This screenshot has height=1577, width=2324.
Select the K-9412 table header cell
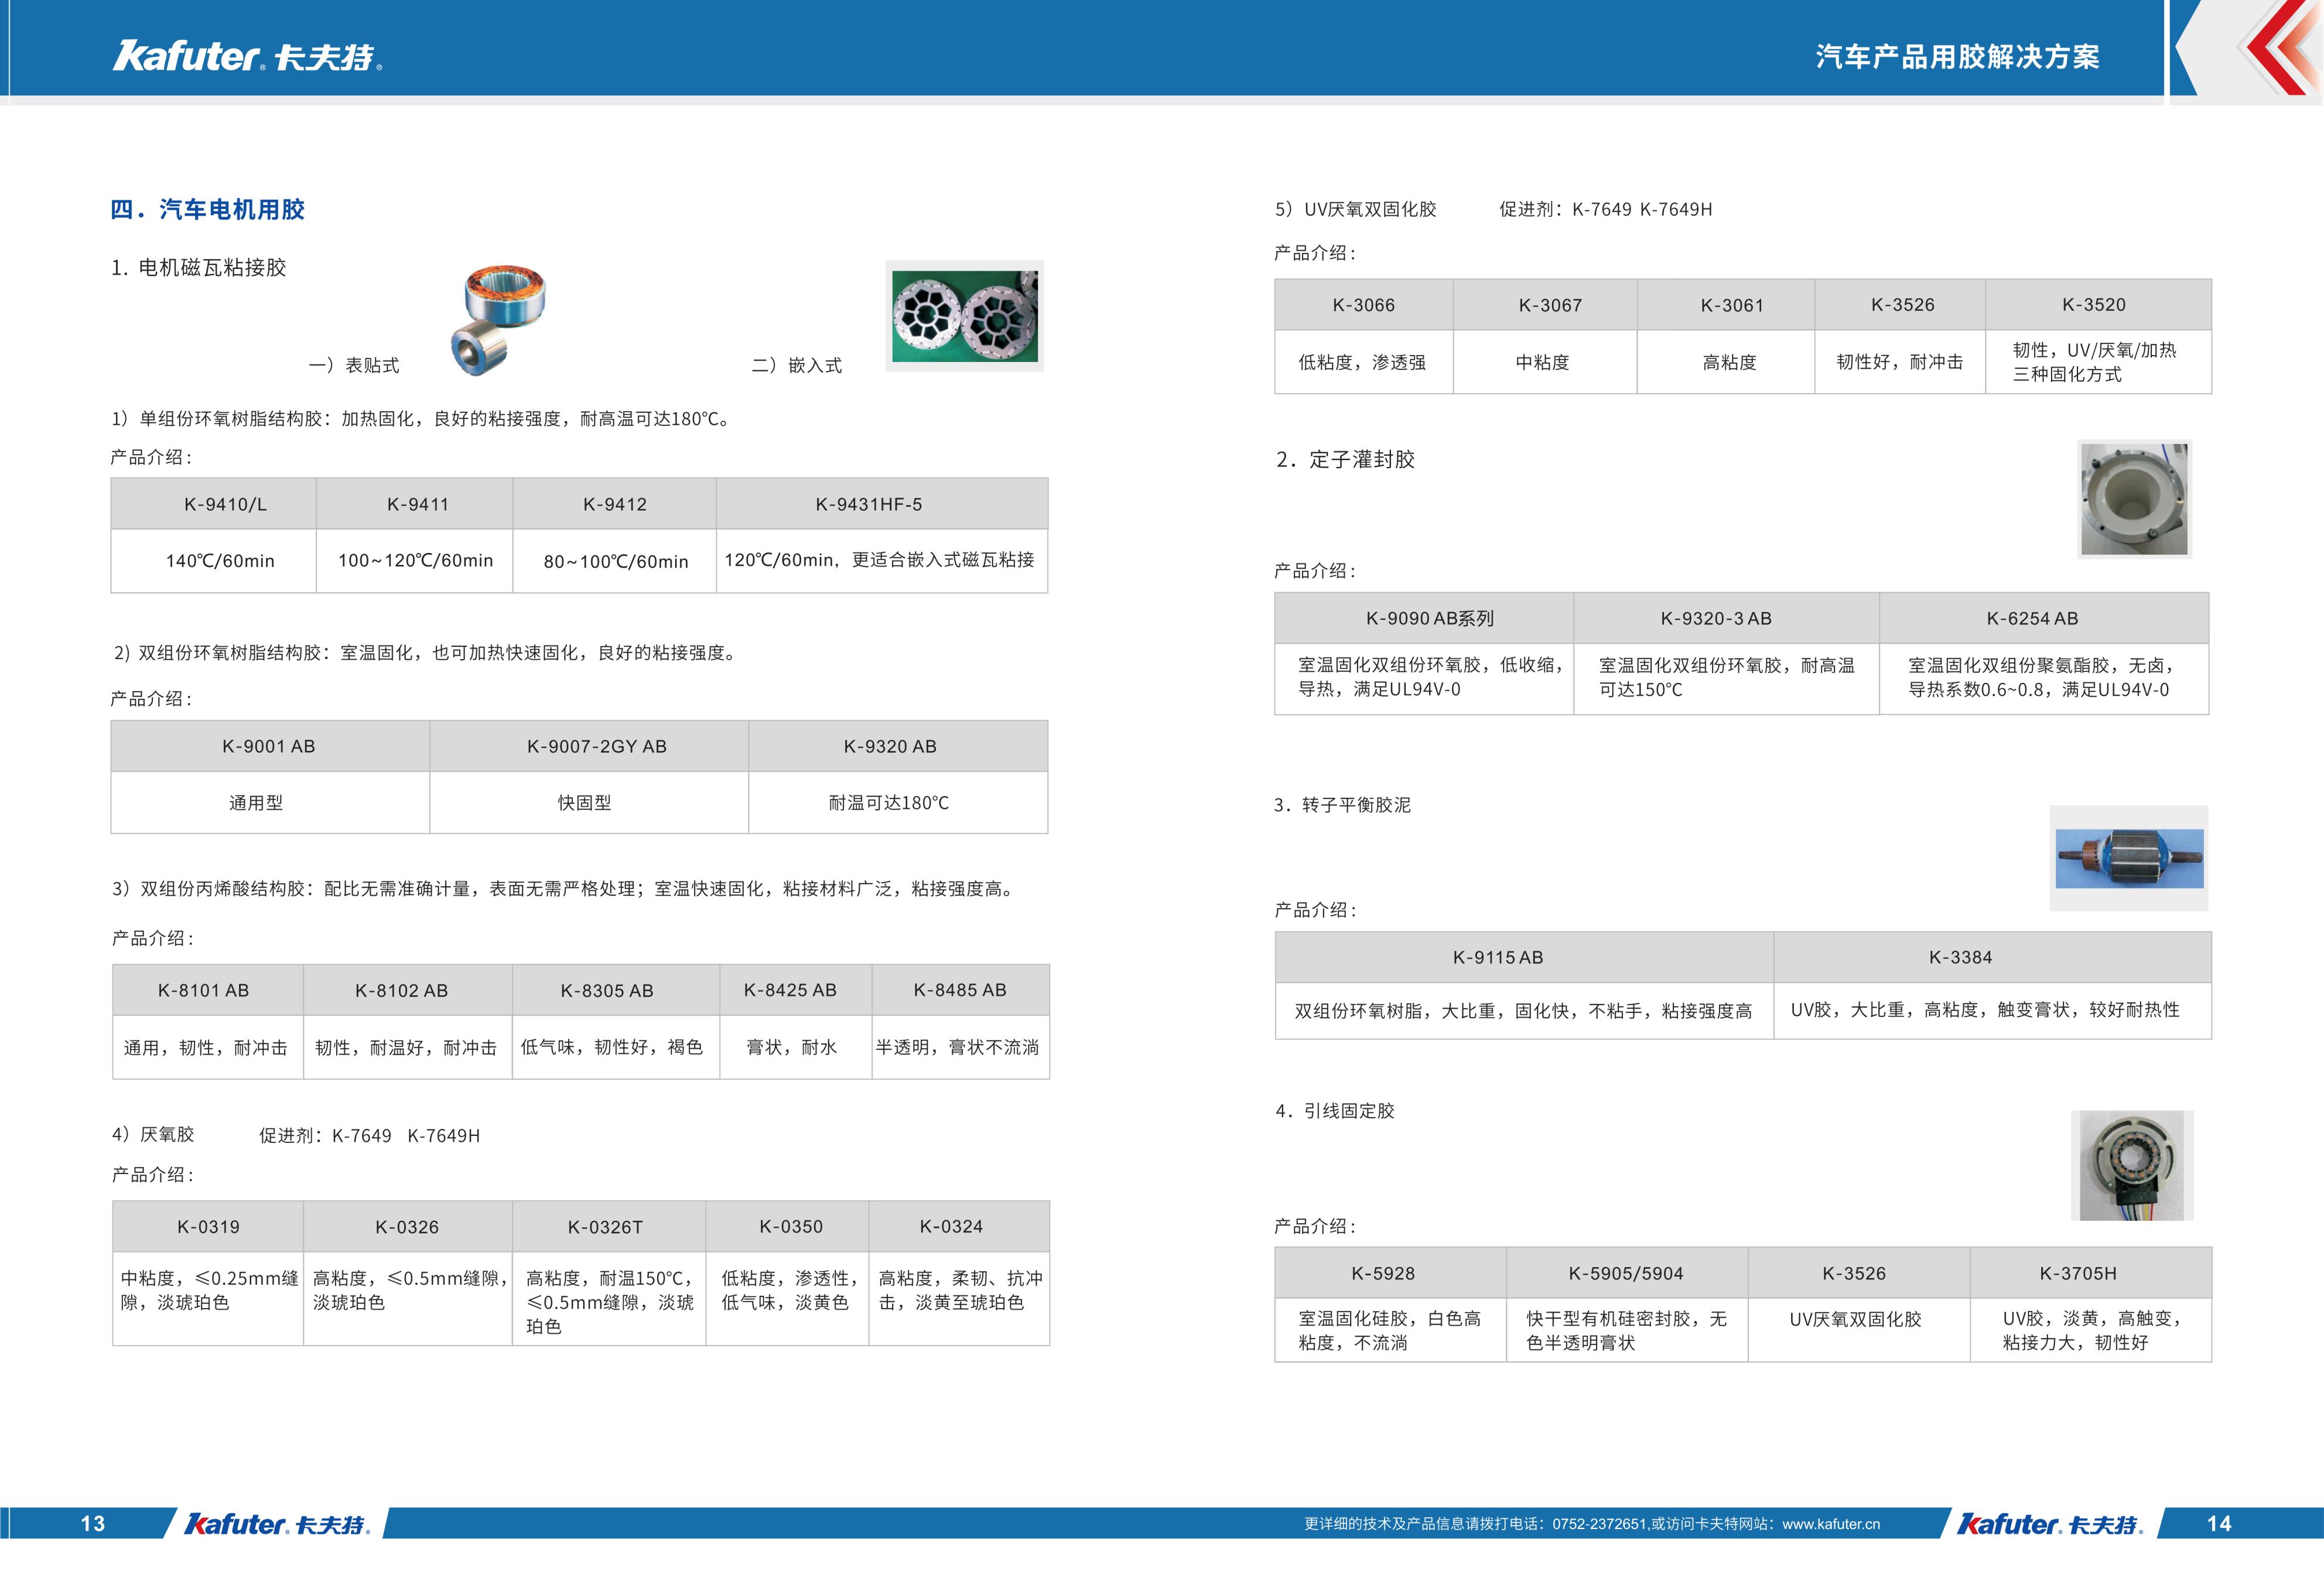615,504
